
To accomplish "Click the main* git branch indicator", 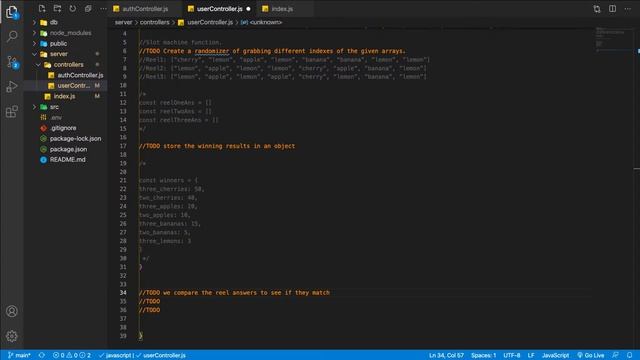I will coord(19,355).
